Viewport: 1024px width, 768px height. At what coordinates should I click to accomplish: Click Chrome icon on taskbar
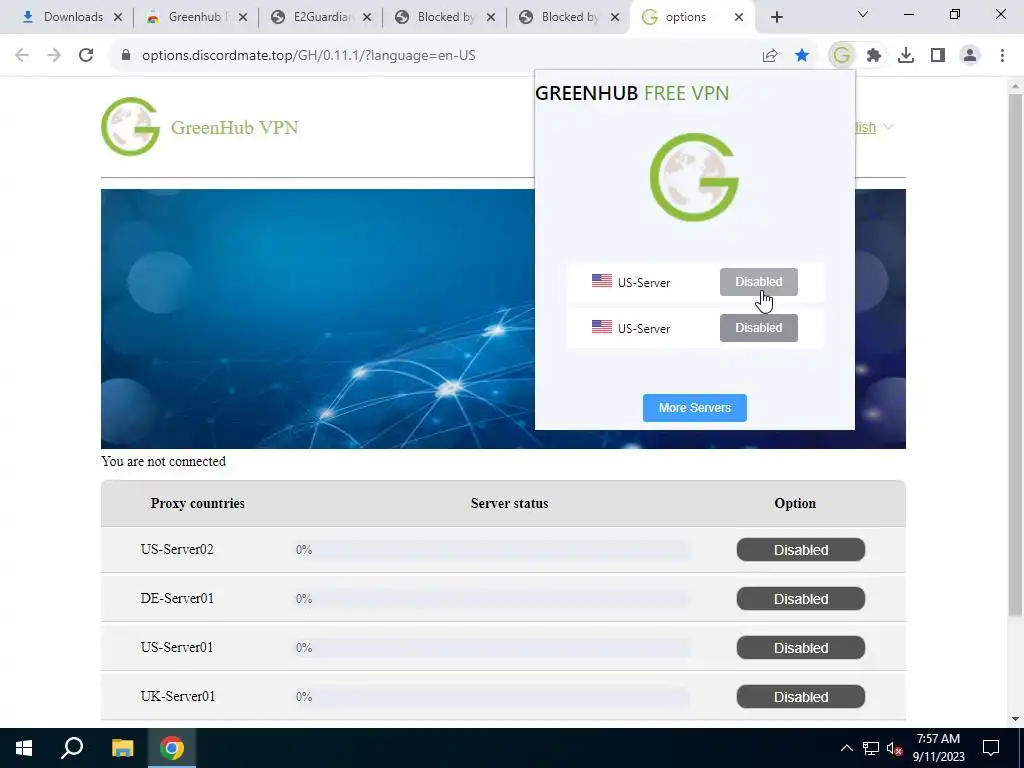click(172, 748)
